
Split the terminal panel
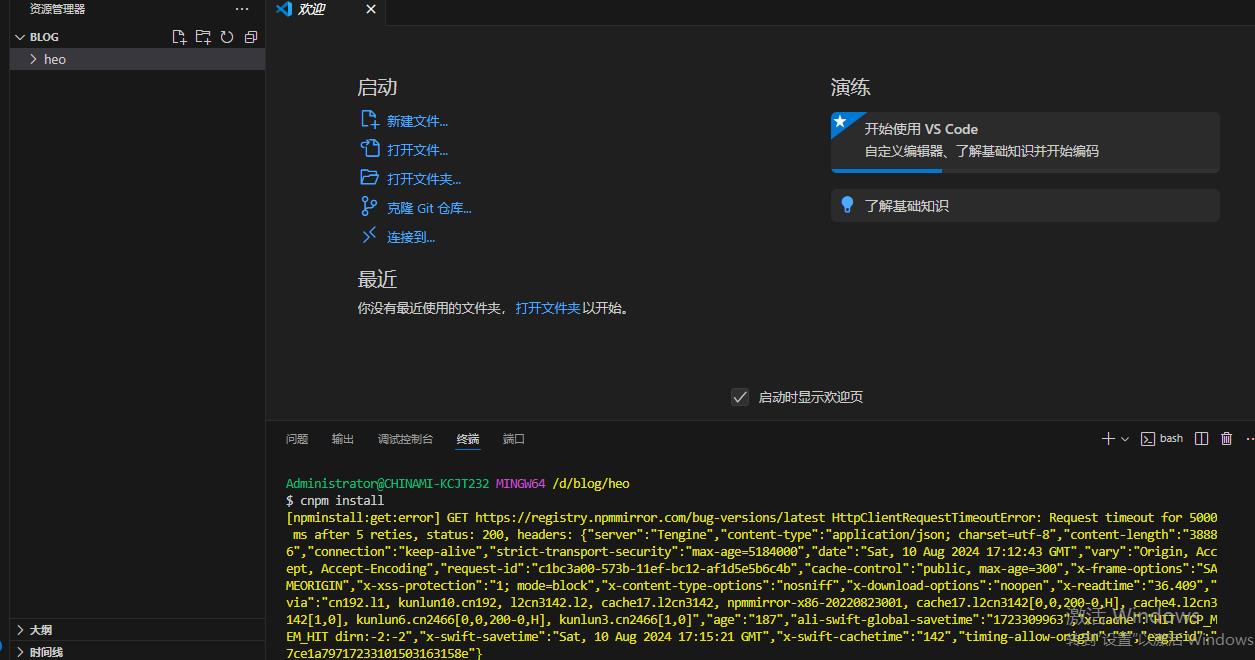tap(1202, 439)
